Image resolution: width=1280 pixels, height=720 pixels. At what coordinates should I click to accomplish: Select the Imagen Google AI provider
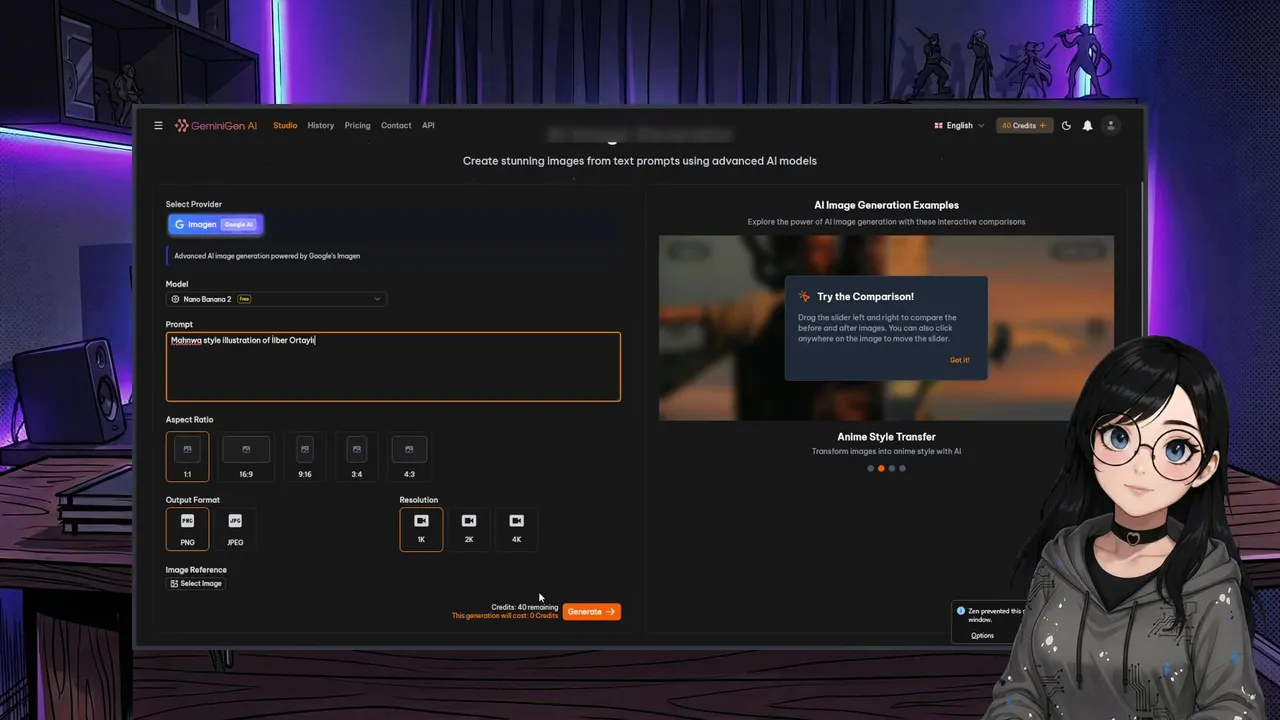(x=215, y=225)
